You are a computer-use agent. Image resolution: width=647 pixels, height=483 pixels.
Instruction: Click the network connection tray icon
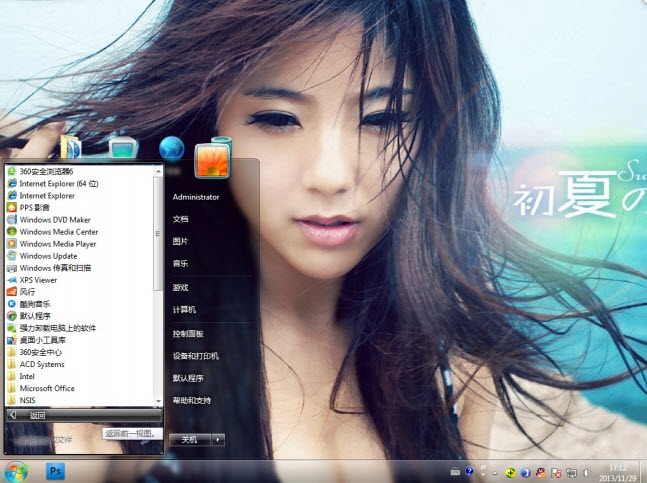(x=571, y=473)
